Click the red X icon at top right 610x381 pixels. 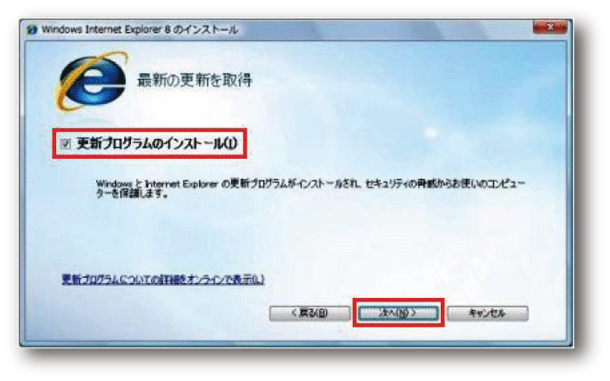pos(550,27)
